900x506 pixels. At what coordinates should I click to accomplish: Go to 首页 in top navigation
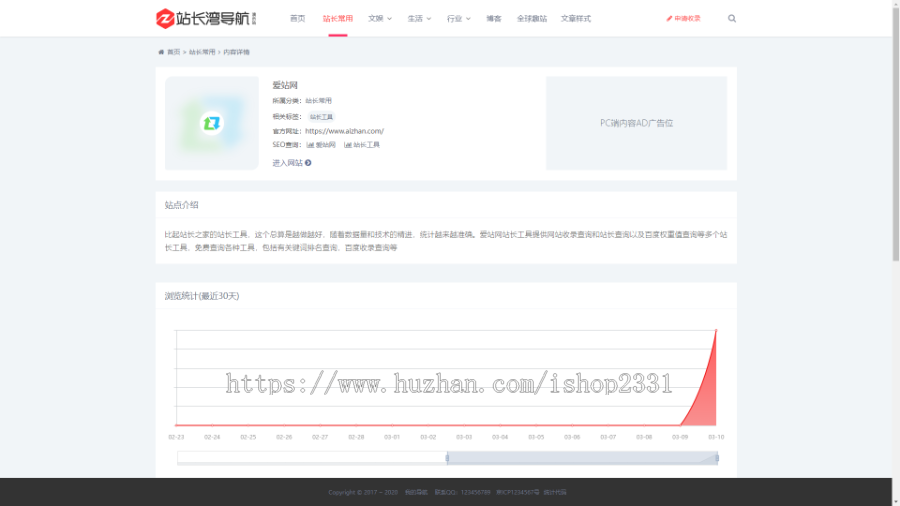tap(297, 18)
